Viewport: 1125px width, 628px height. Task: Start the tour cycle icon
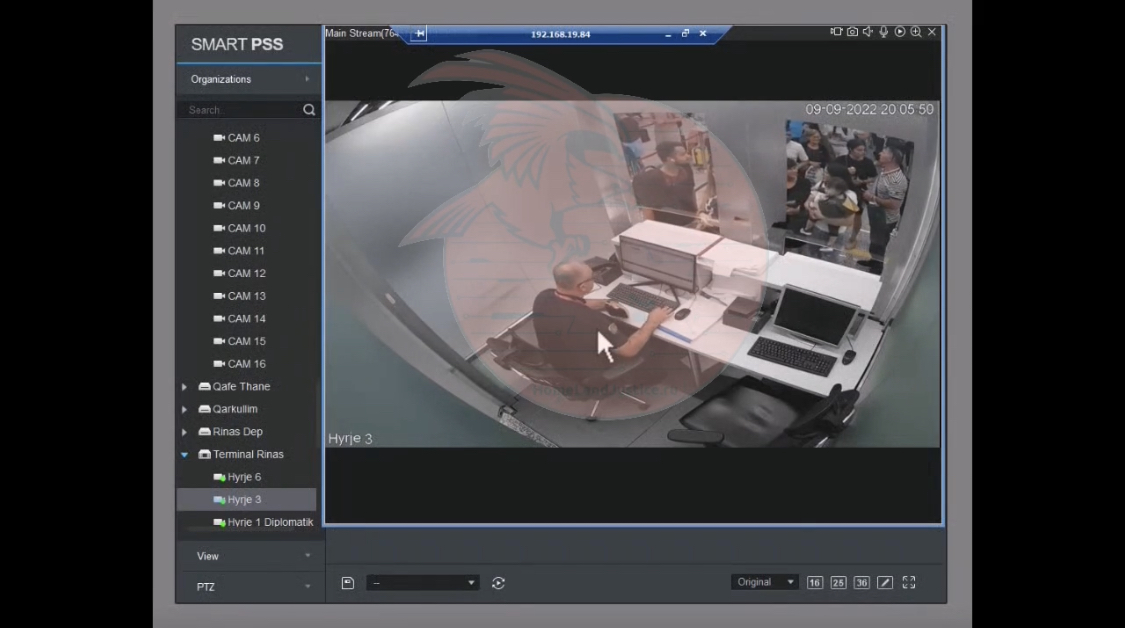tap(498, 583)
